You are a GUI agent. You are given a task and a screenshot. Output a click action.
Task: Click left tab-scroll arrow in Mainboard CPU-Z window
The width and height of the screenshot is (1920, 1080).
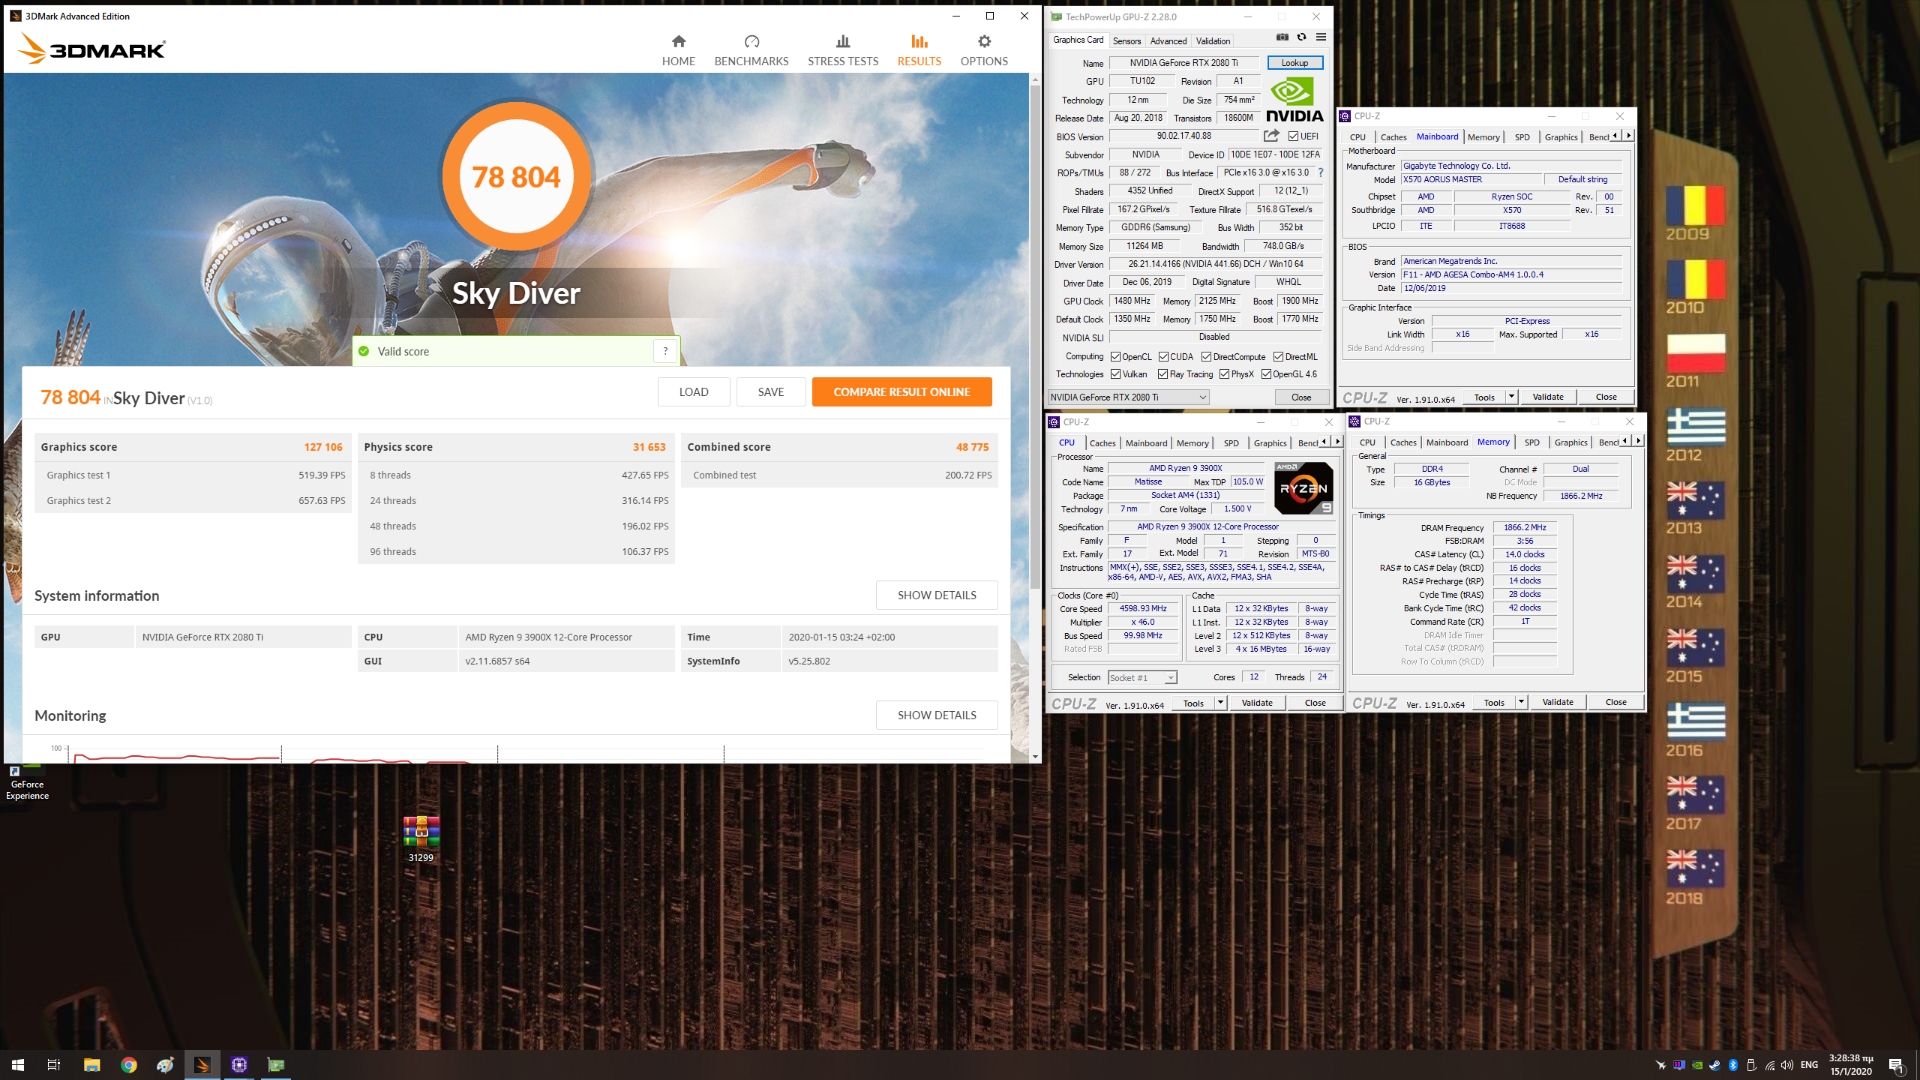1615,136
